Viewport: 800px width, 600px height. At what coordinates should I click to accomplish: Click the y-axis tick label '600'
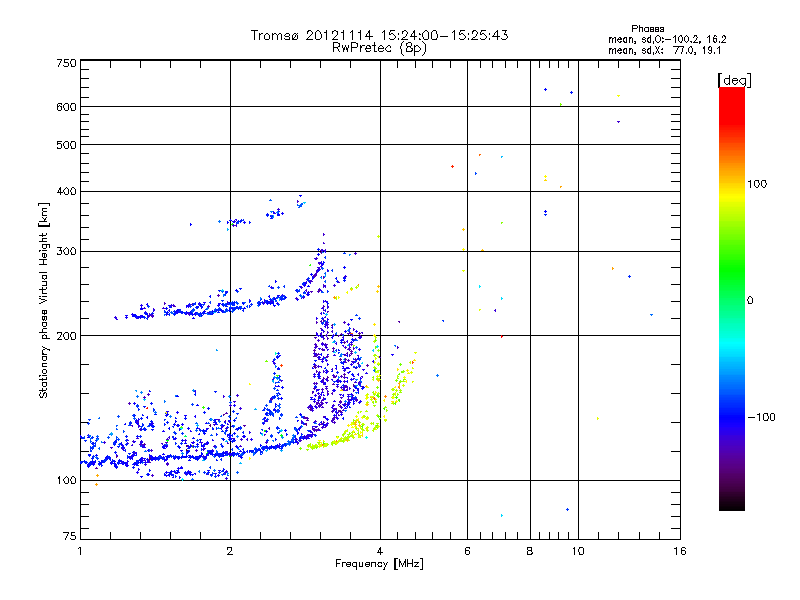(x=66, y=107)
